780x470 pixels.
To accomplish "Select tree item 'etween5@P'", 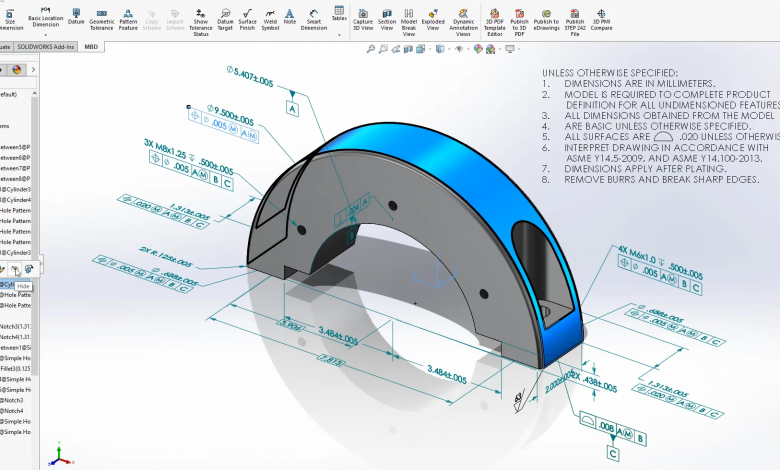I will pyautogui.click(x=15, y=147).
